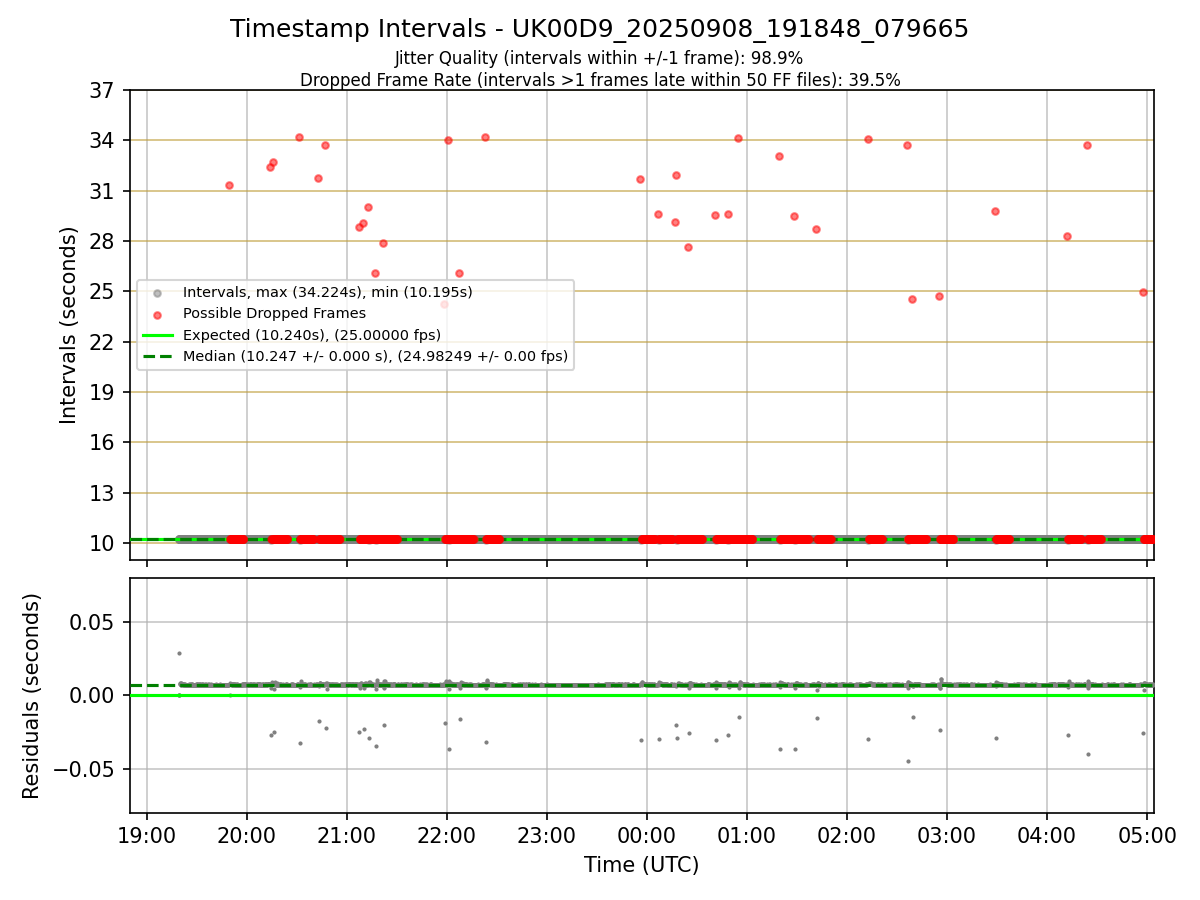The height and width of the screenshot is (900, 1200).
Task: Click the "22:00" x-axis tick label
Action: pos(447,834)
